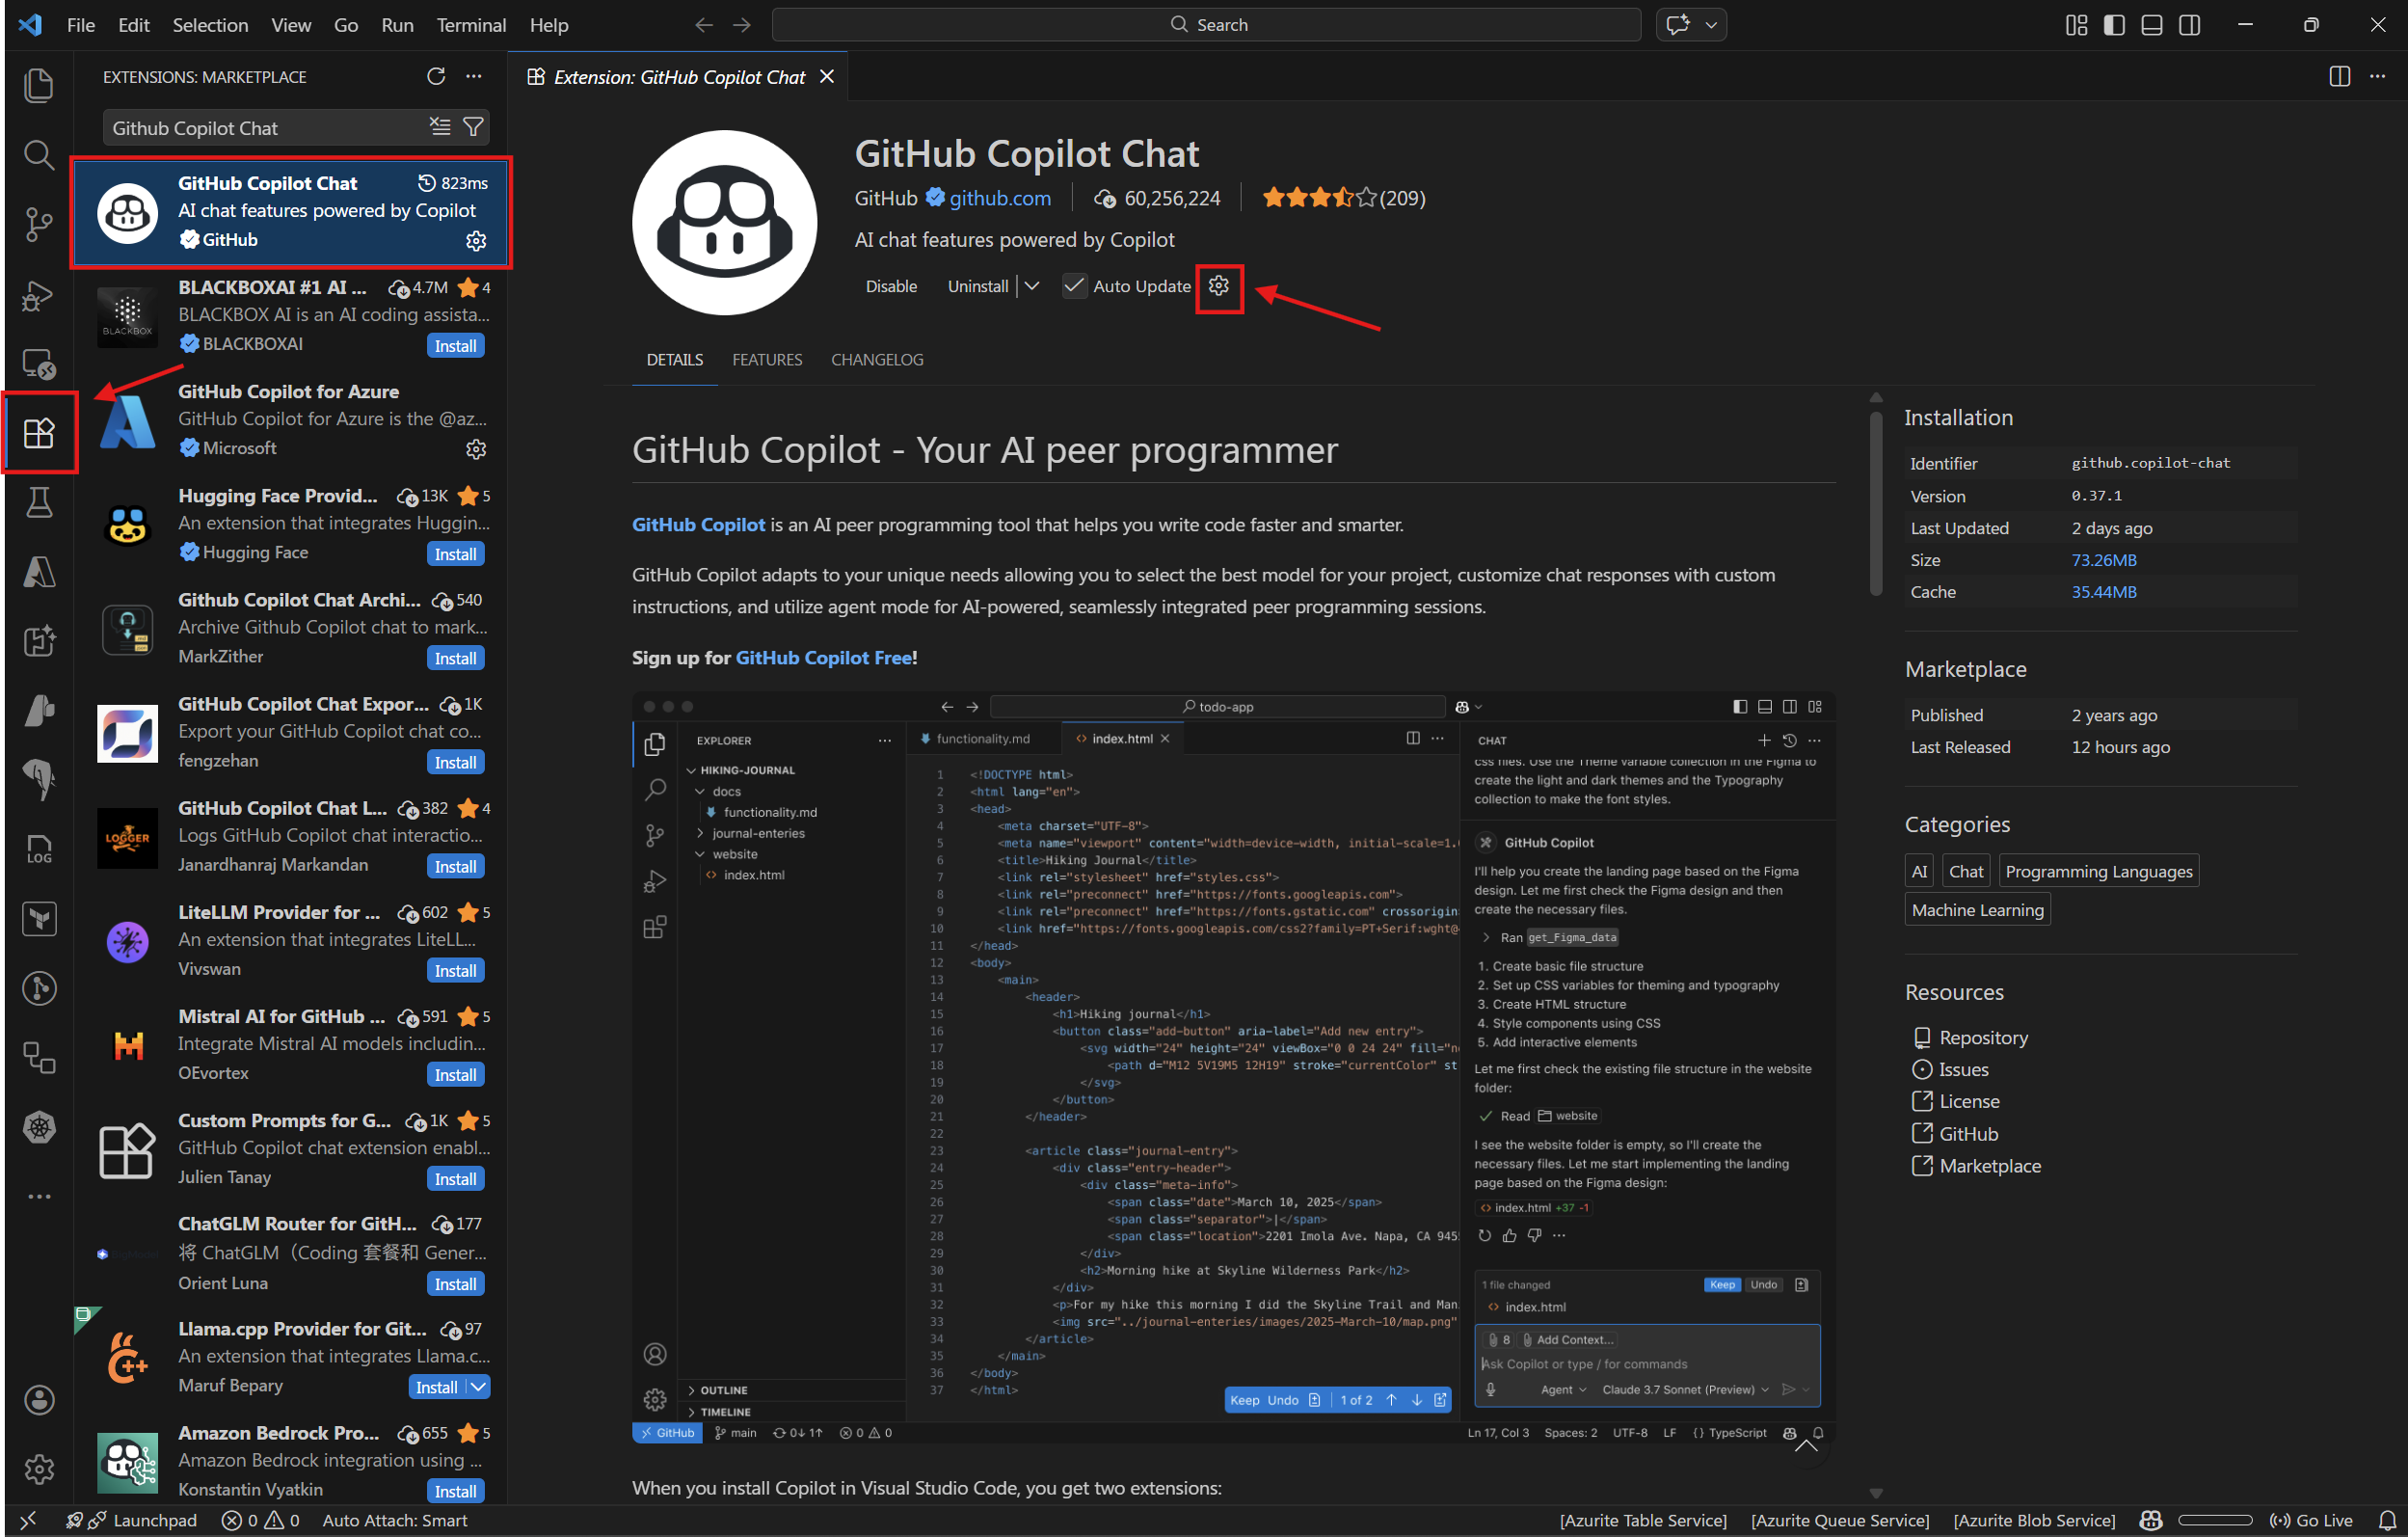The height and width of the screenshot is (1537, 2408).
Task: Open Extensions view more actions menu
Action: pyautogui.click(x=474, y=77)
